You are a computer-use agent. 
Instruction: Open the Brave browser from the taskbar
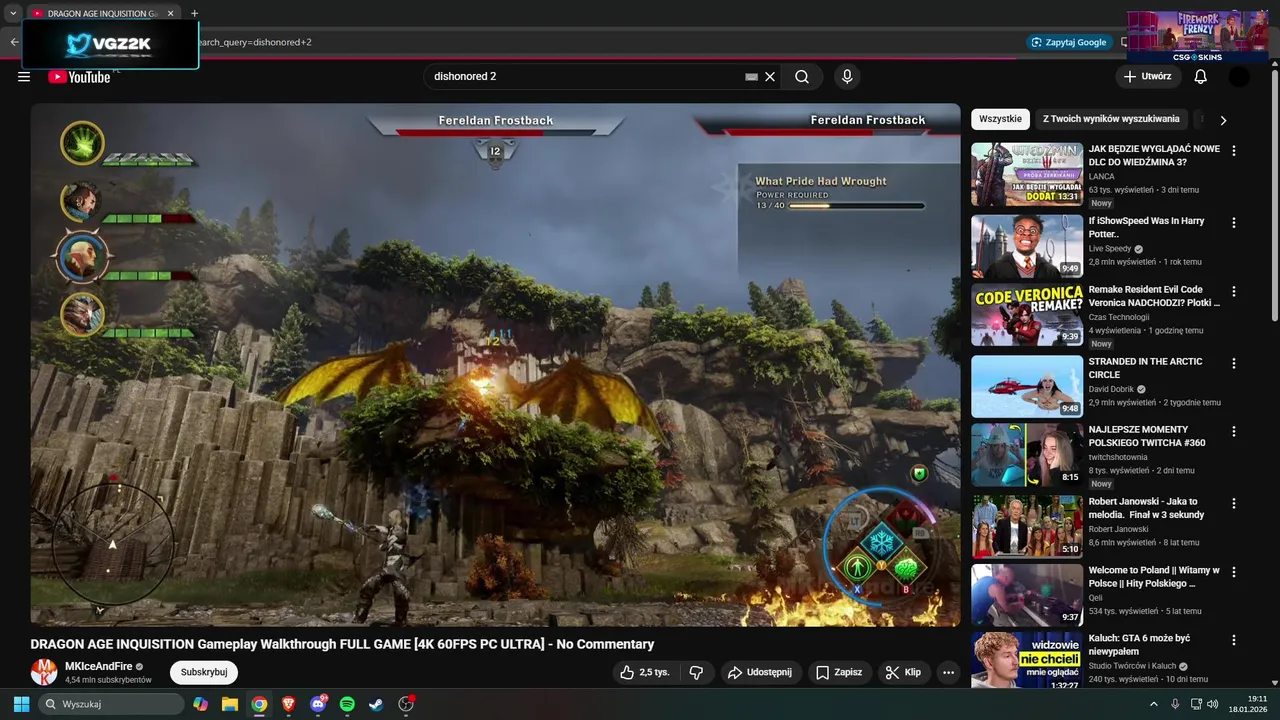pos(288,704)
